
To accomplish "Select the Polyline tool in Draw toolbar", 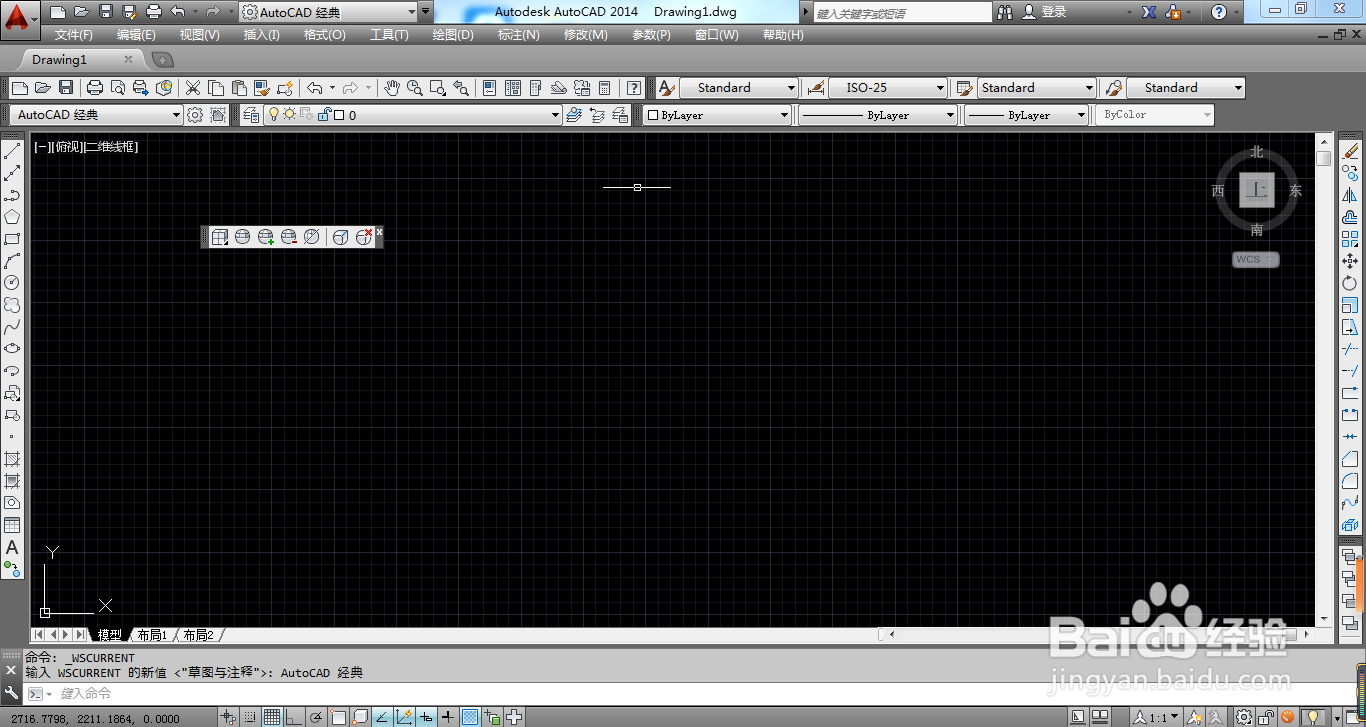I will click(x=12, y=195).
